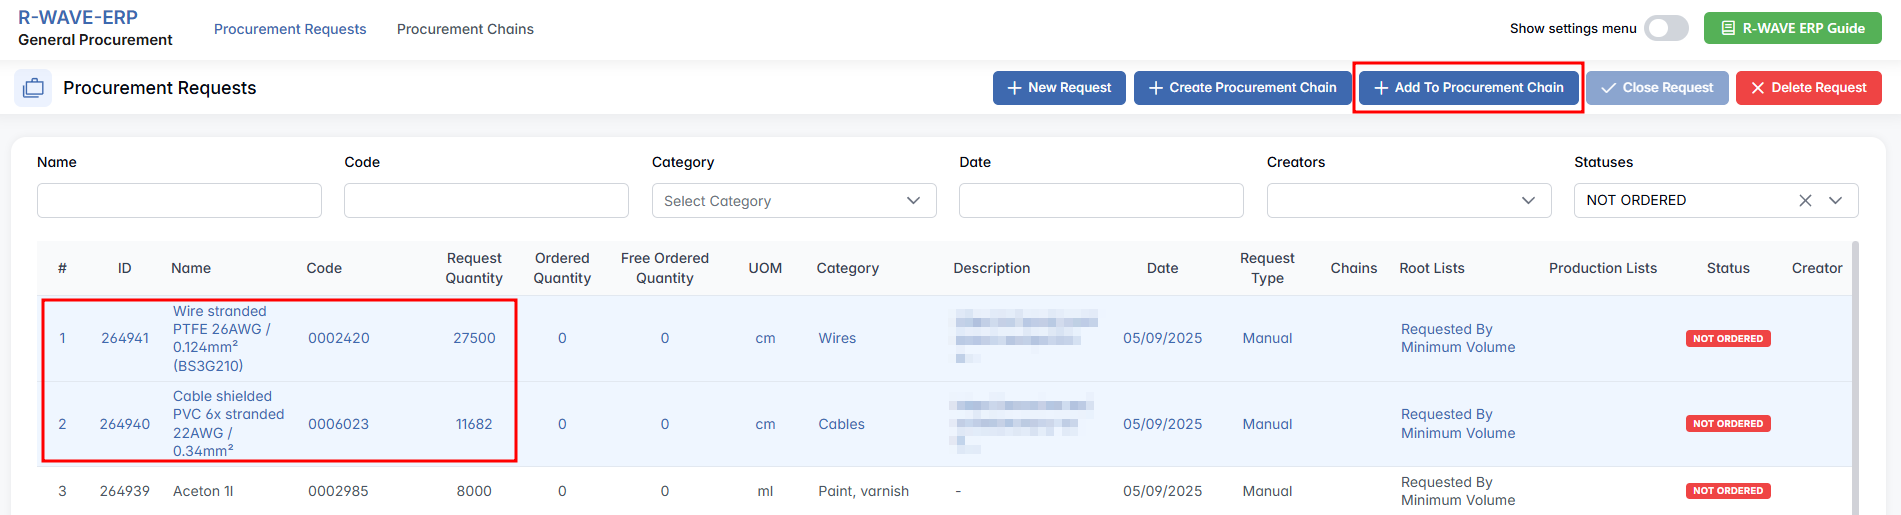Click the Date filter field
This screenshot has width=1901, height=515.
[x=1101, y=200]
